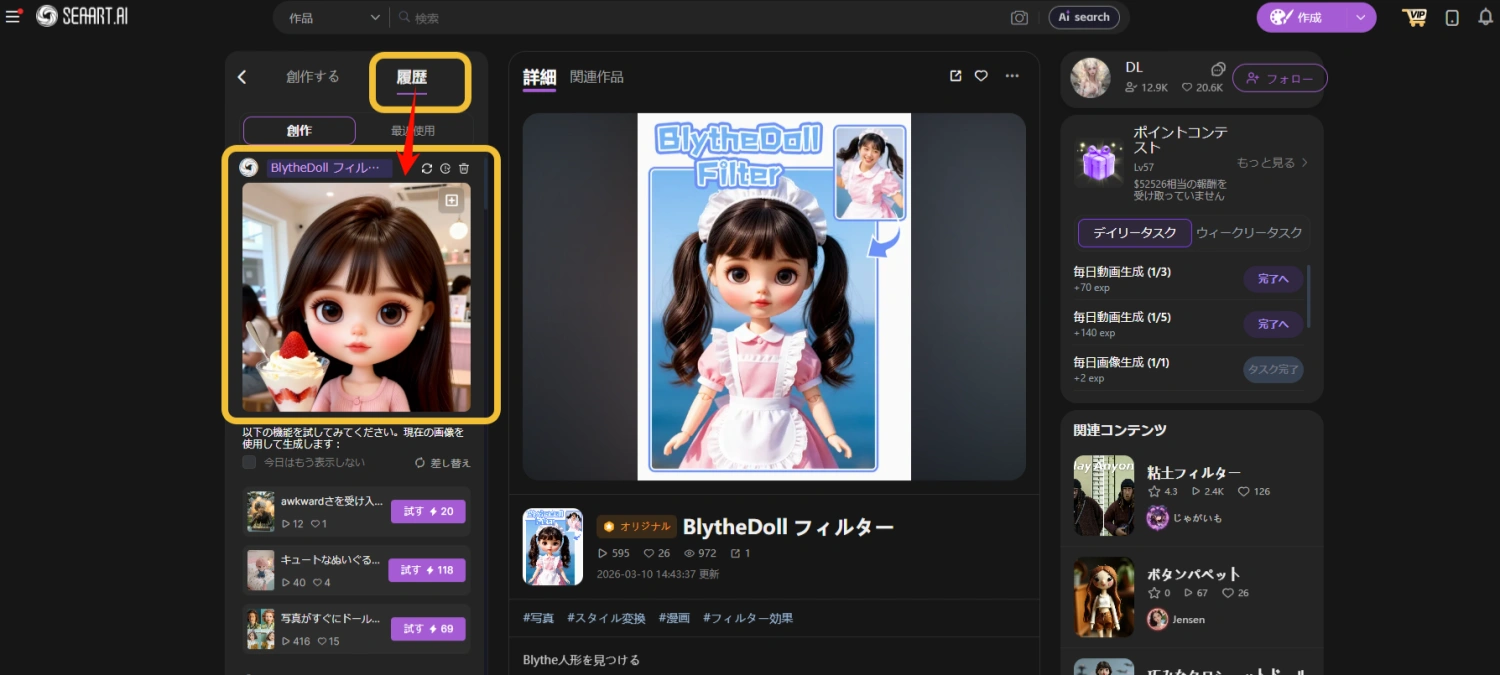Expand the 作成 button dropdown chevron
The image size is (1500, 675).
[1360, 17]
